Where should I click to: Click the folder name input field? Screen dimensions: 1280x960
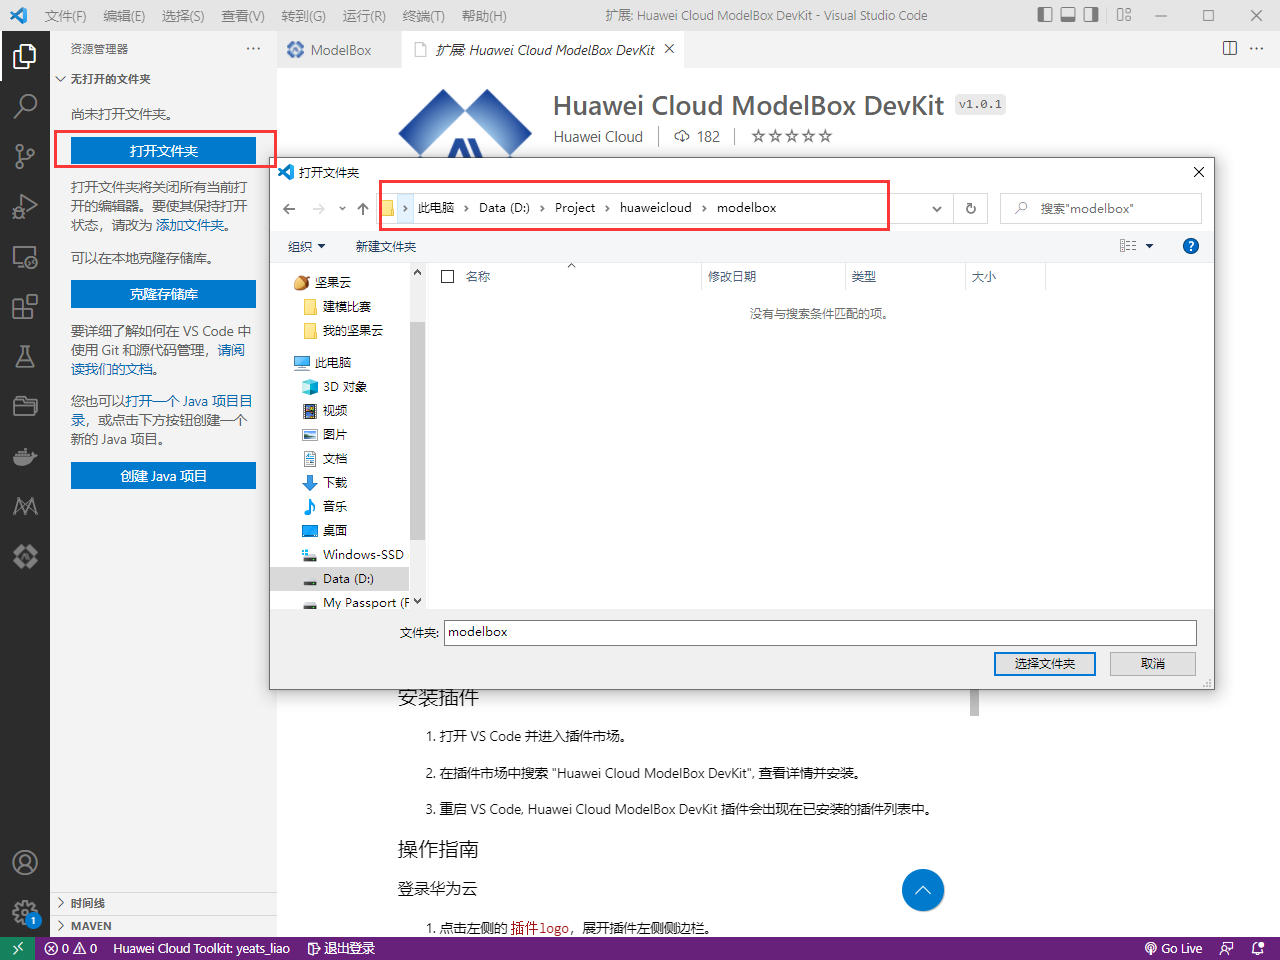pyautogui.click(x=820, y=632)
